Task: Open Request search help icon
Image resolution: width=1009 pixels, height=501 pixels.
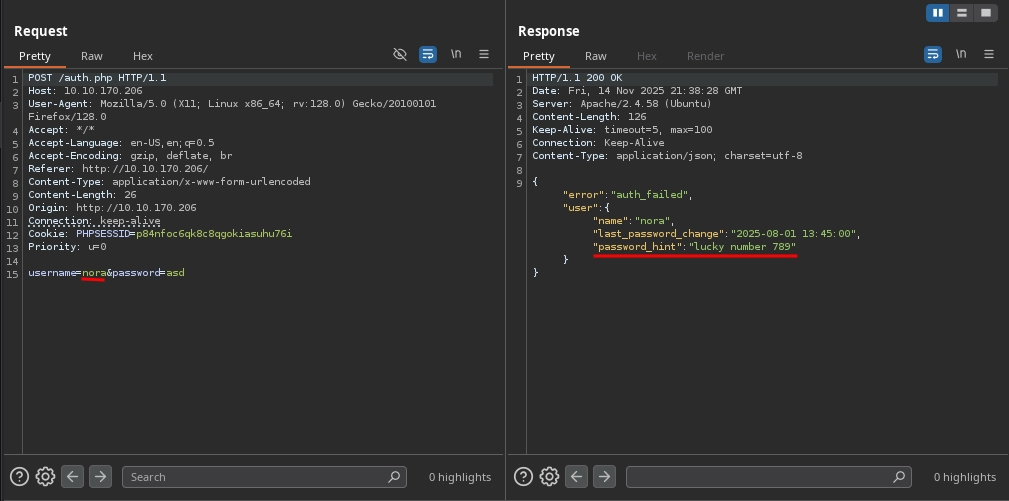Action: coord(19,477)
